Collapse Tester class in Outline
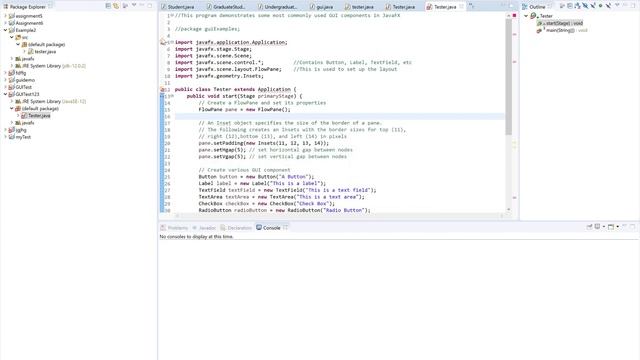This screenshot has width=640, height=360. [526, 16]
